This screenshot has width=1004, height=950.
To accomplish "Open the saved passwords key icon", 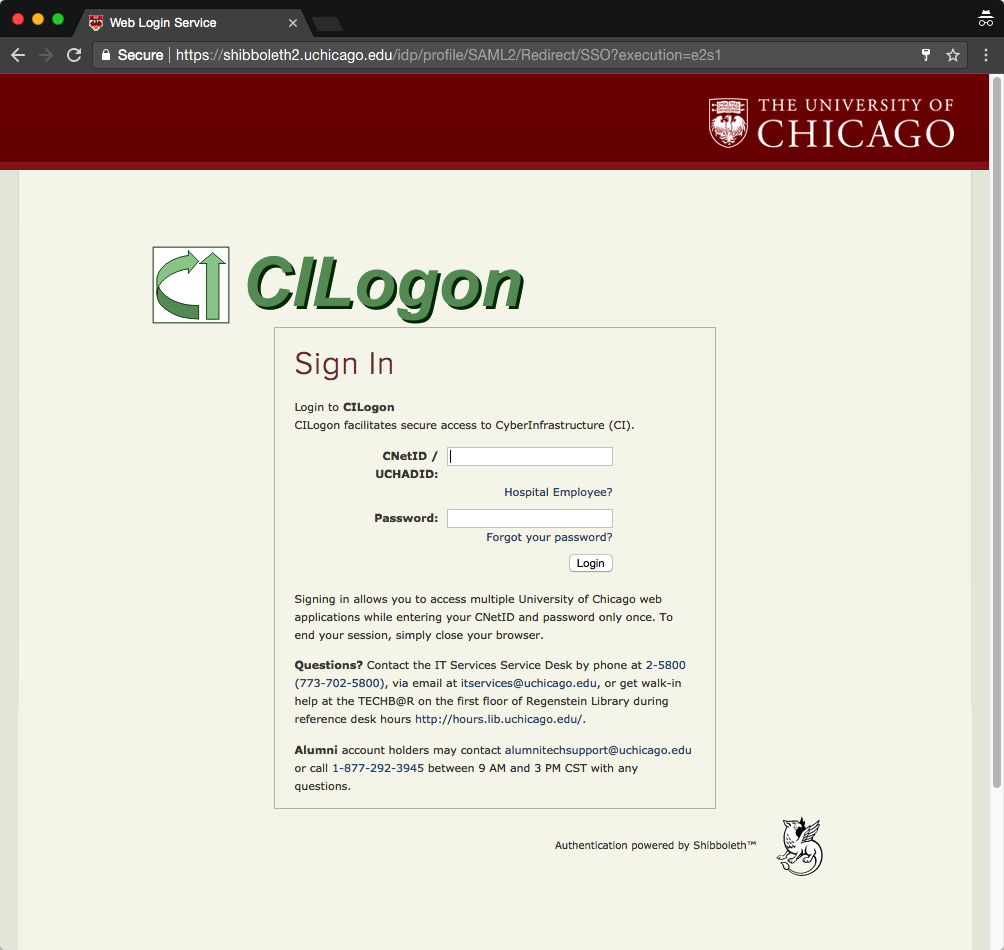I will [x=925, y=55].
